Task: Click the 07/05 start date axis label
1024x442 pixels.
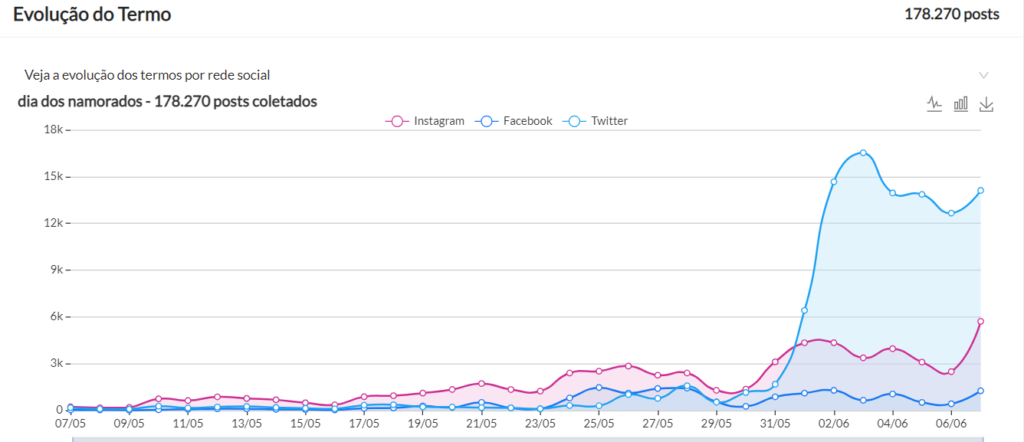Action: pyautogui.click(x=70, y=424)
